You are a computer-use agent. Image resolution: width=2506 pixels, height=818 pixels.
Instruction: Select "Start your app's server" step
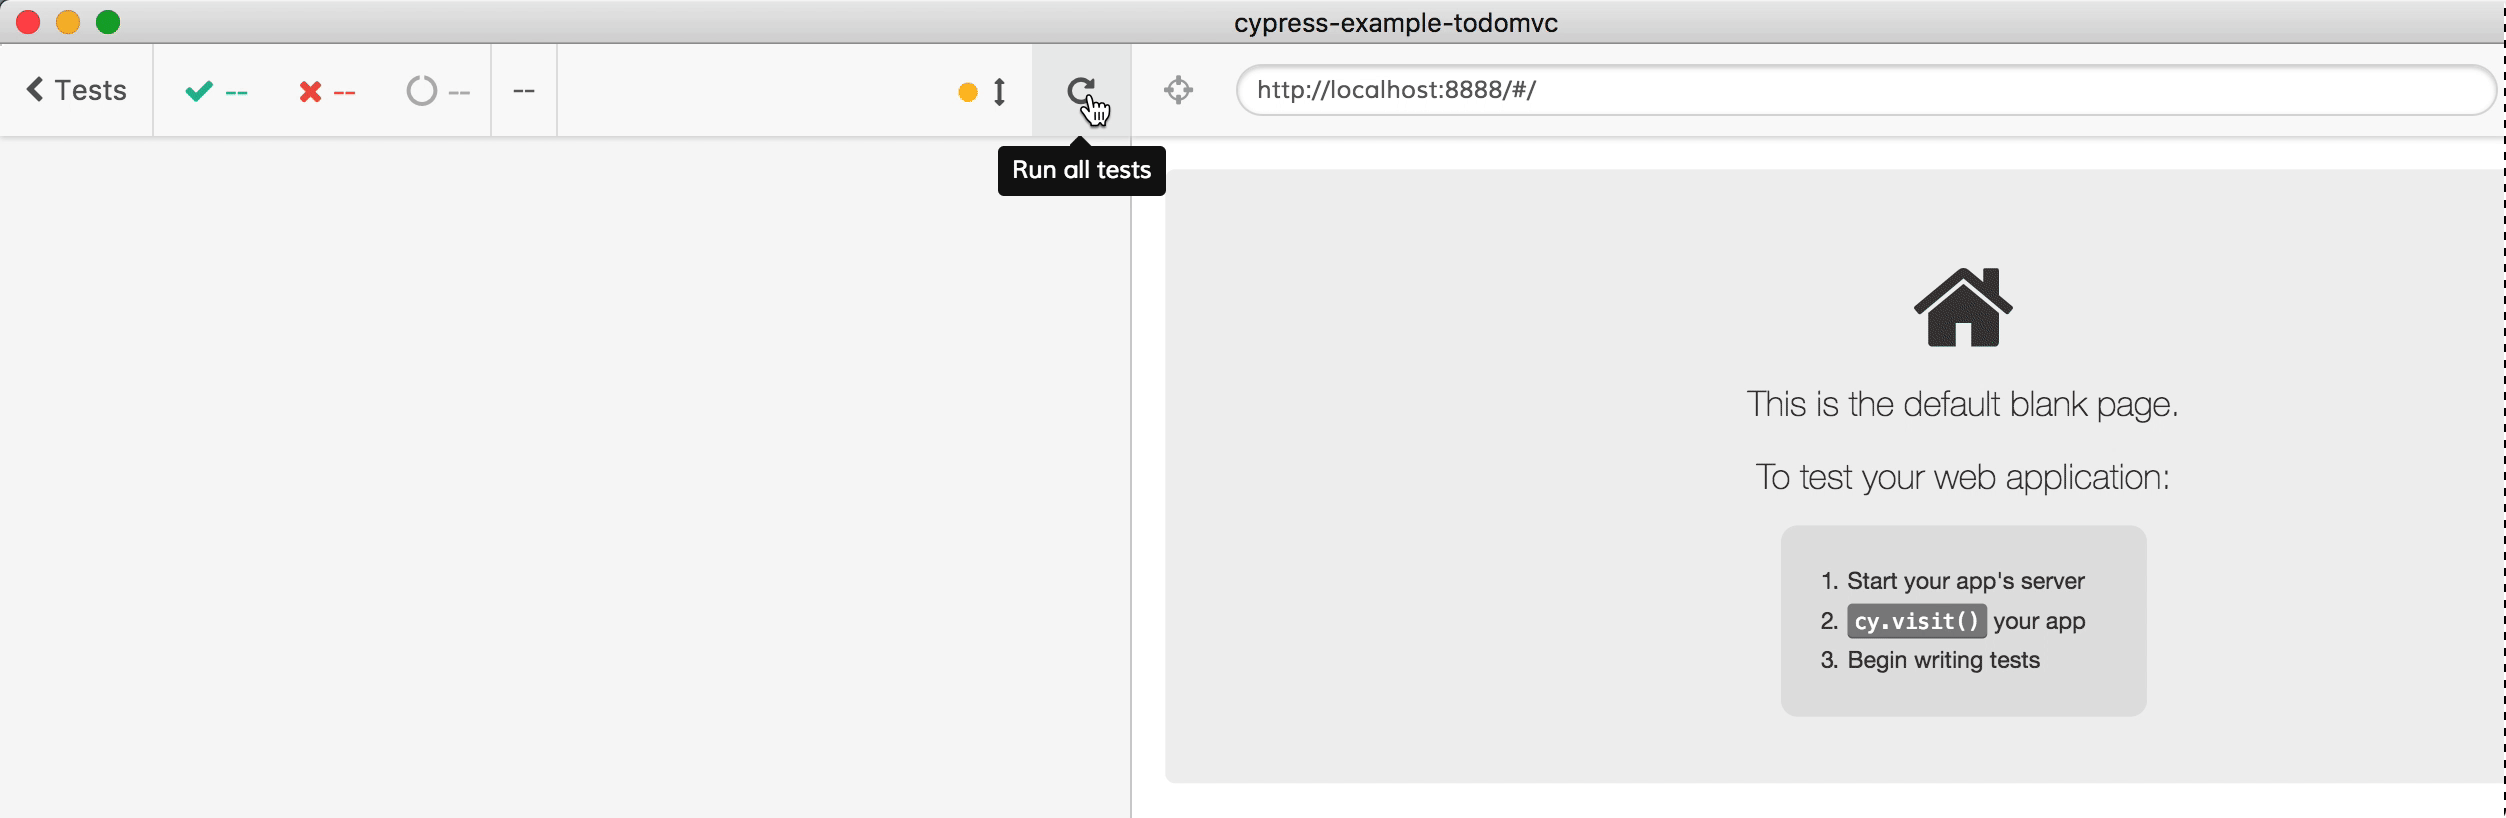click(1964, 581)
